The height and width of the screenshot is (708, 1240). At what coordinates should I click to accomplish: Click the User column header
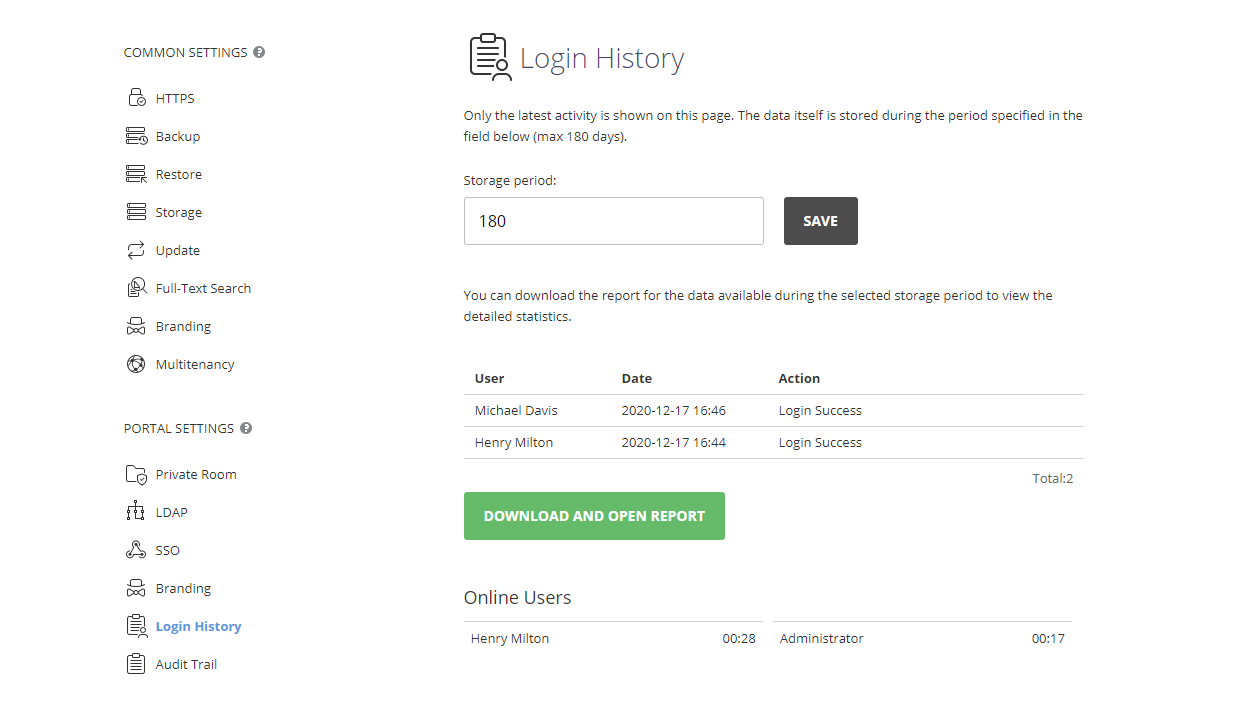tap(489, 378)
